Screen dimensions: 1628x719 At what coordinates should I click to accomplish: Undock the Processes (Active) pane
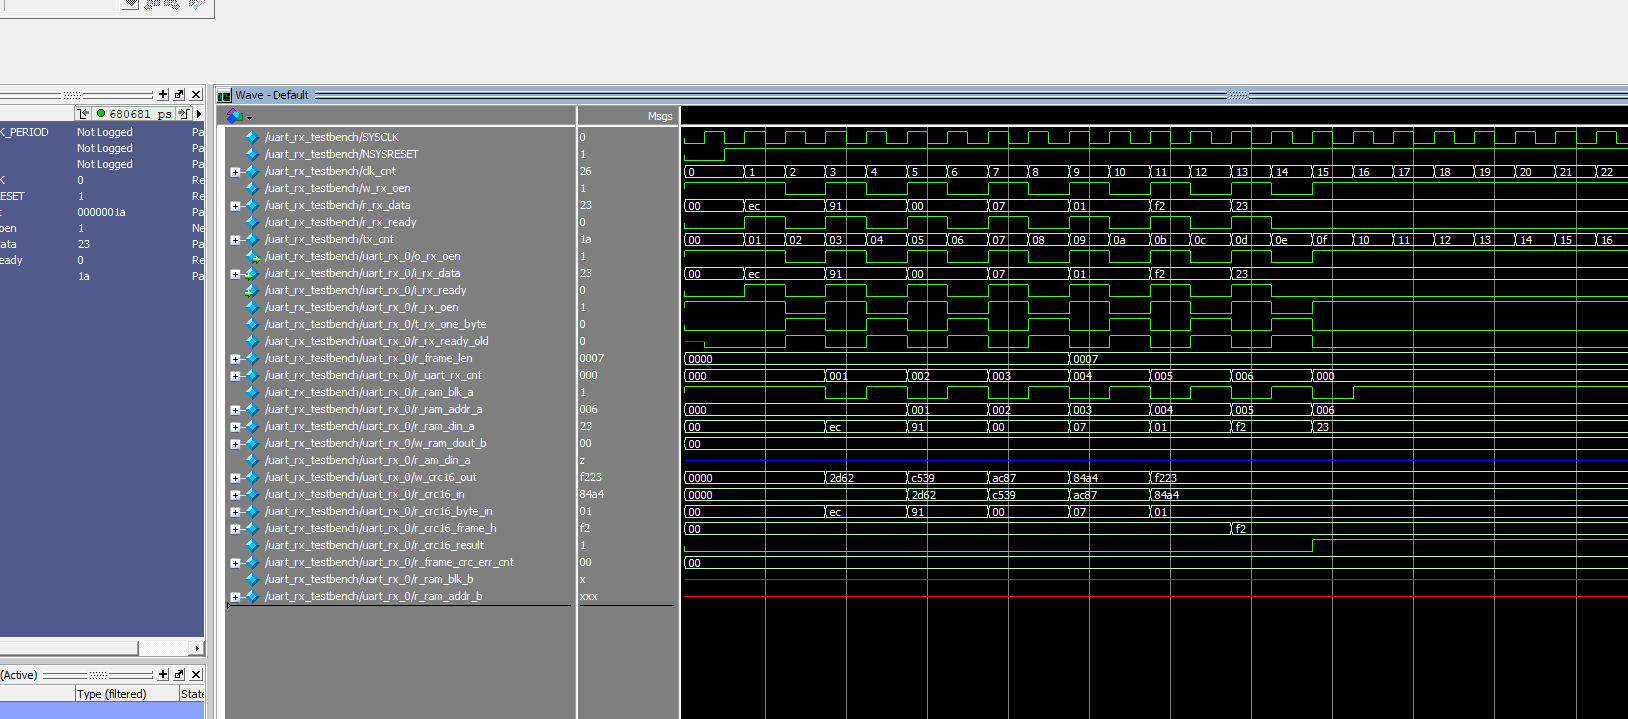(179, 674)
